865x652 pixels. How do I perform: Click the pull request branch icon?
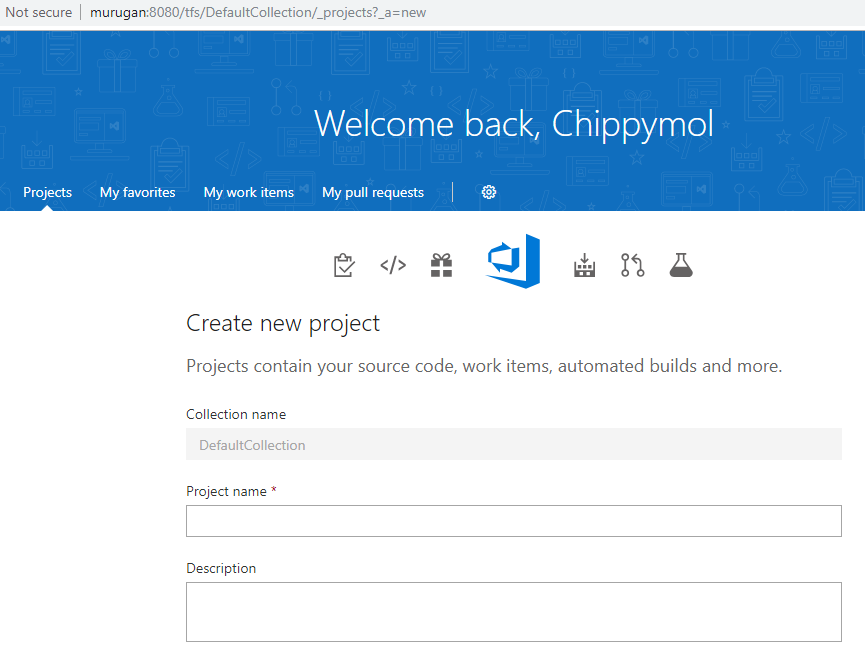632,265
